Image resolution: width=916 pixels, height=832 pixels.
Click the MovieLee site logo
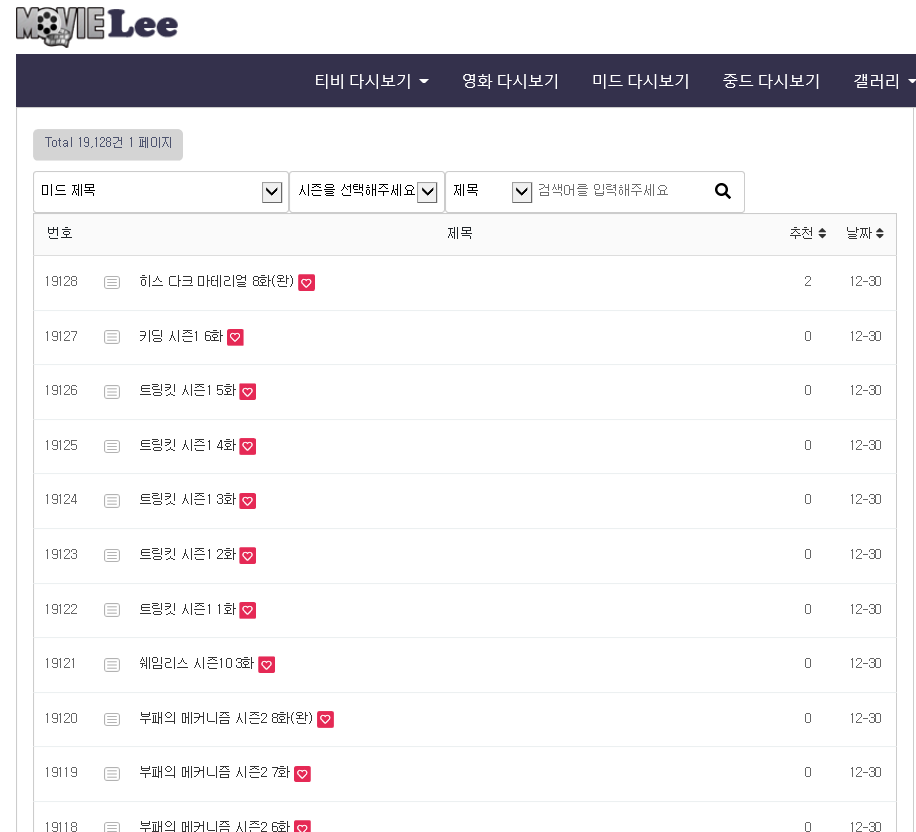pyautogui.click(x=97, y=27)
